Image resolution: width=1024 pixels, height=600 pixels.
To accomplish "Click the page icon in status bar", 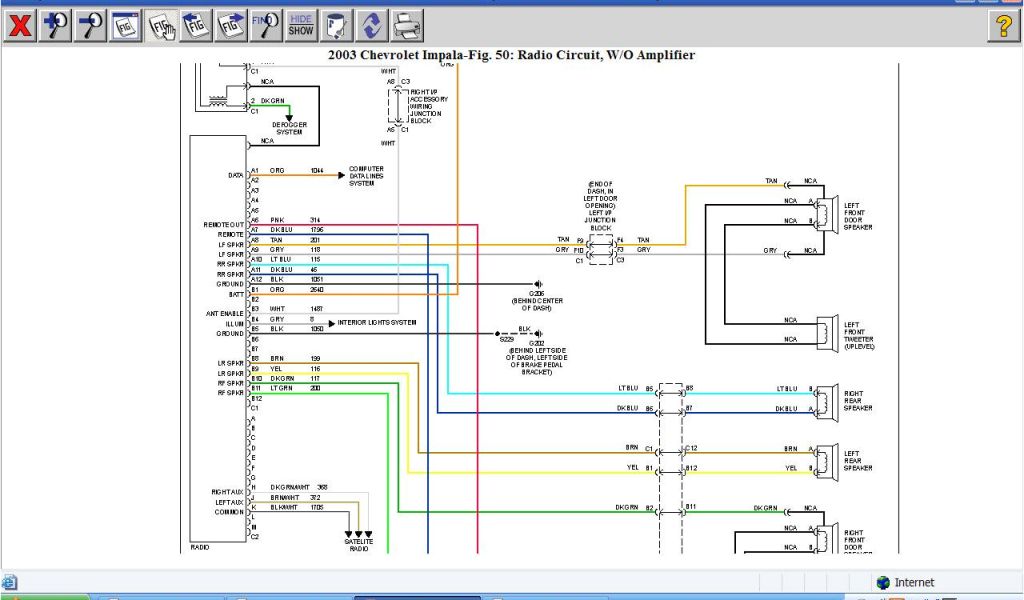I will pos(10,582).
